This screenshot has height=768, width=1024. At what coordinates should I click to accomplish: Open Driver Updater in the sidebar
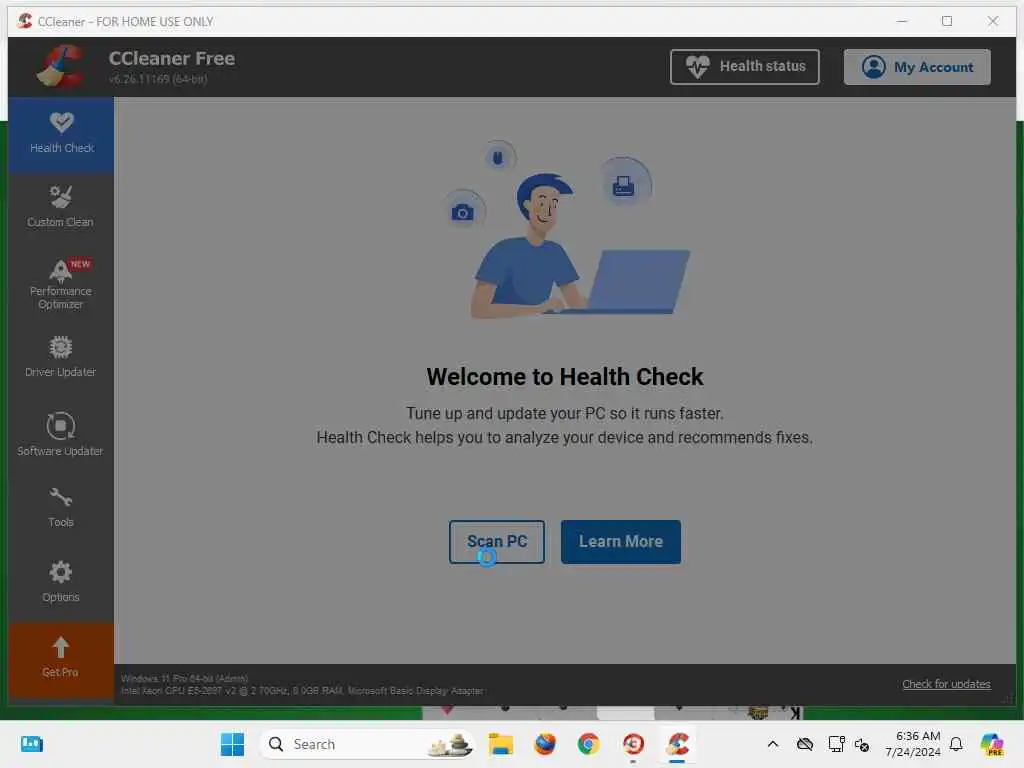pyautogui.click(x=61, y=356)
